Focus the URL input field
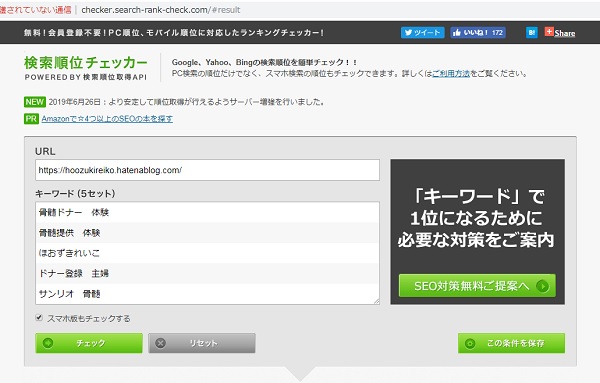 click(207, 170)
